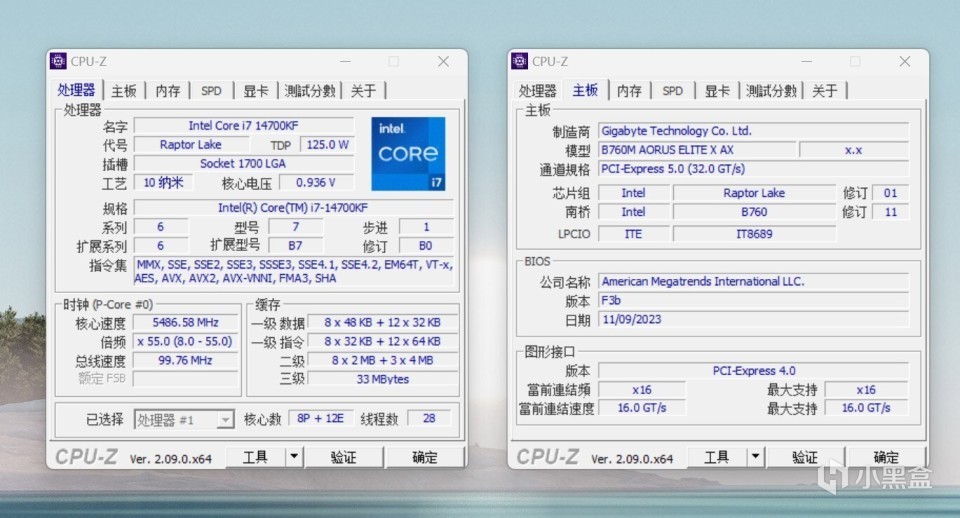This screenshot has width=960, height=518.
Task: Select 显卡 tab in right window
Action: pos(718,91)
